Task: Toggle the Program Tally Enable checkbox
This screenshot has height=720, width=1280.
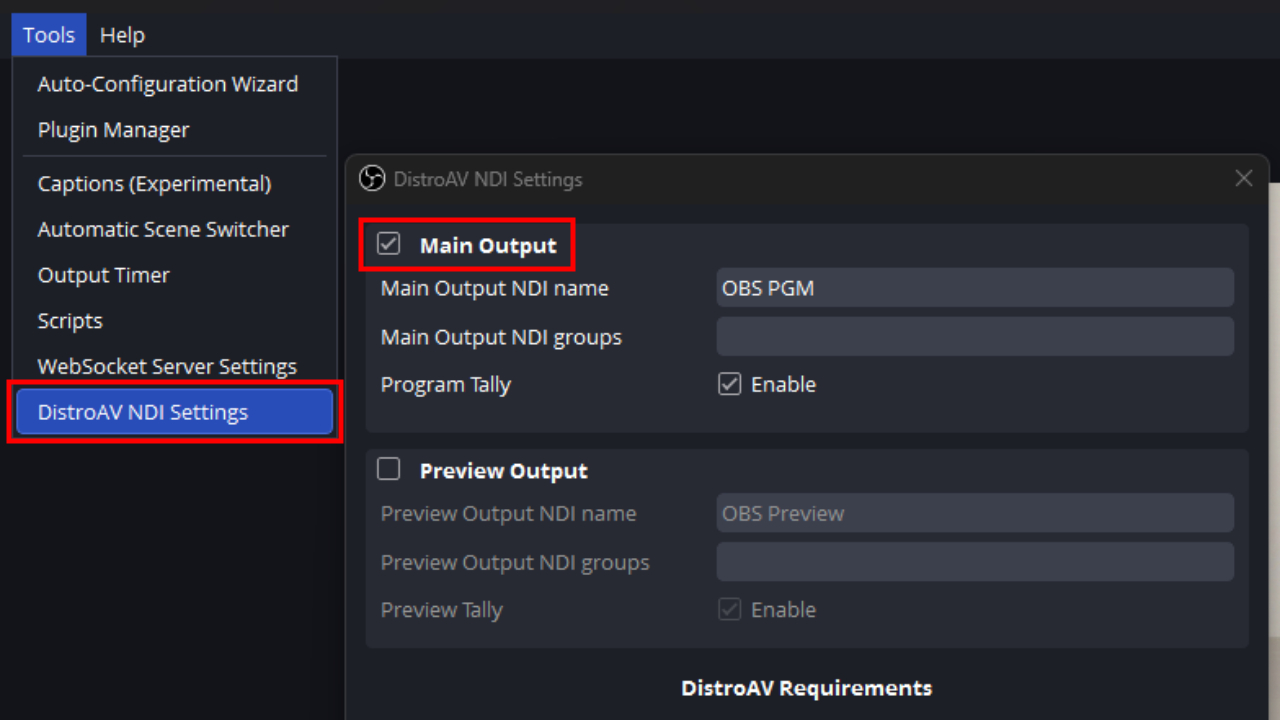Action: 730,384
